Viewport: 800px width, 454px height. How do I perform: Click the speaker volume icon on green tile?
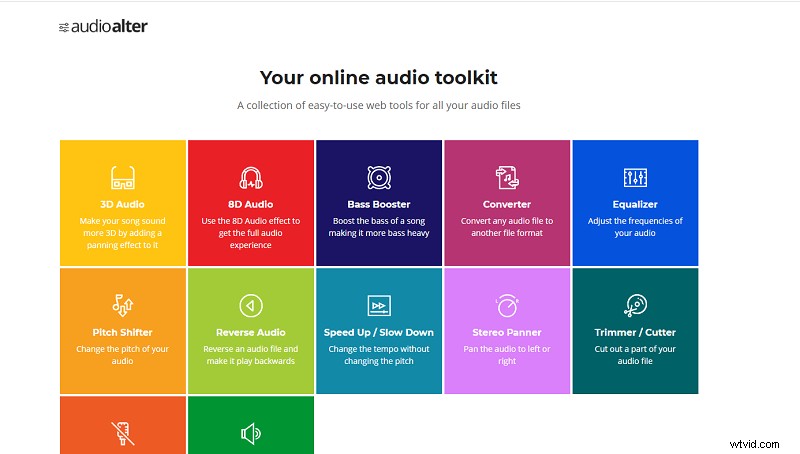tap(251, 433)
